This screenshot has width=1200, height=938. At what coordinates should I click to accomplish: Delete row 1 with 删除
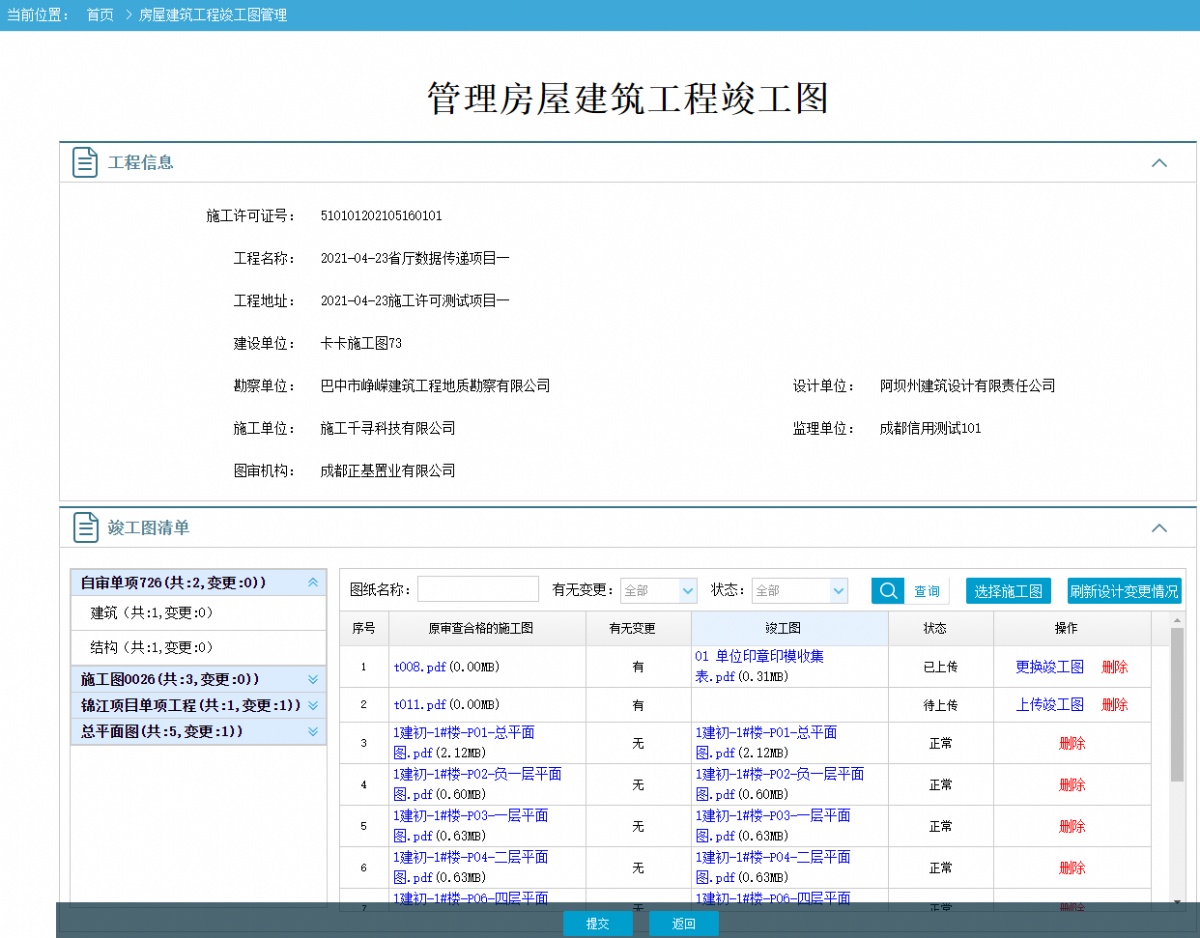click(x=1115, y=667)
